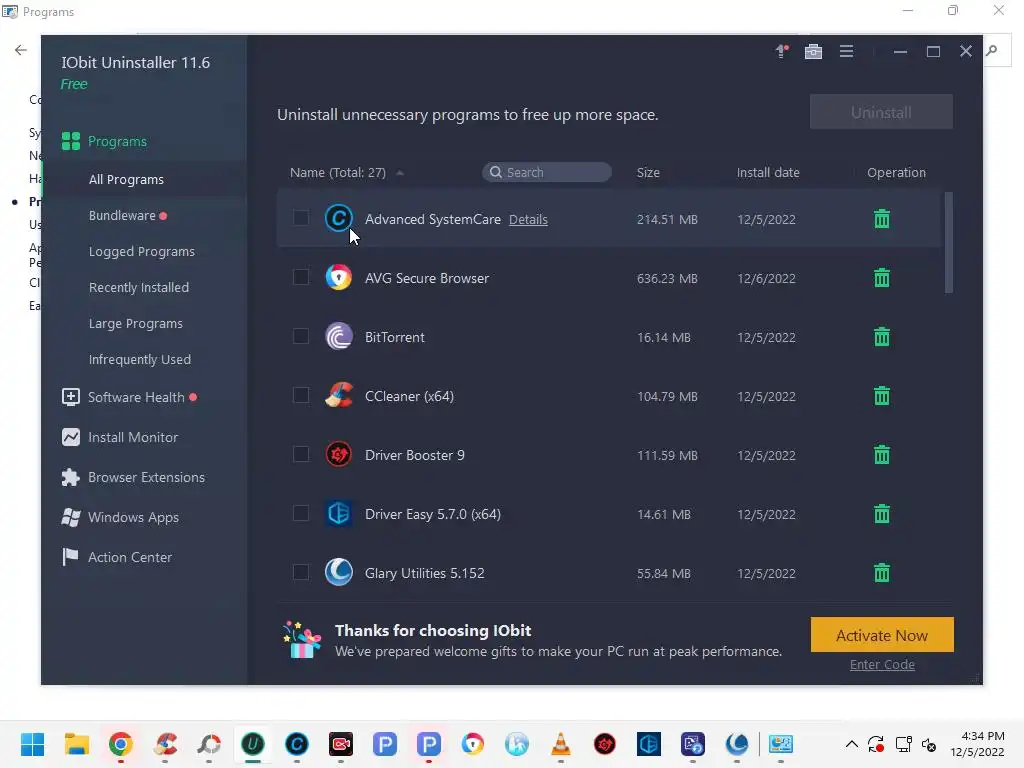Open VLC media player from taskbar

[x=560, y=744]
